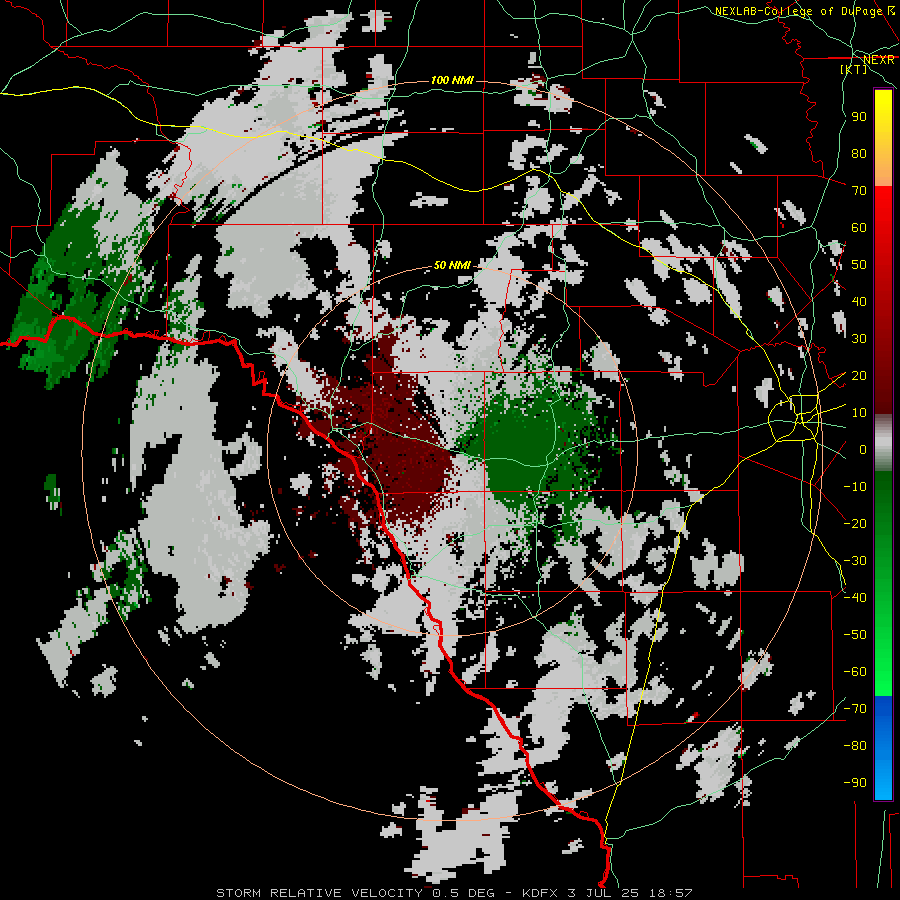
Task: Pick the bright red segment of the velocity scale
Action: click(883, 215)
